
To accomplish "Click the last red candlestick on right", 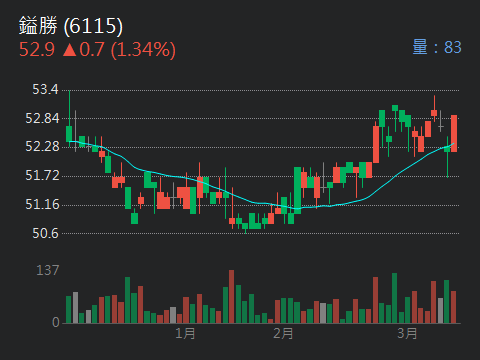I will tap(454, 133).
